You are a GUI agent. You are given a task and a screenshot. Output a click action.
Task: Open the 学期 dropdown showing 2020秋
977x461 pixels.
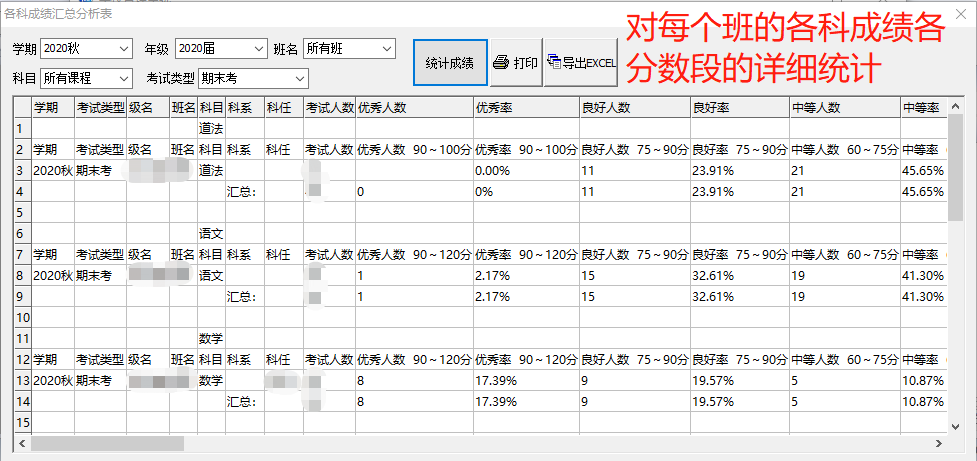pyautogui.click(x=86, y=48)
